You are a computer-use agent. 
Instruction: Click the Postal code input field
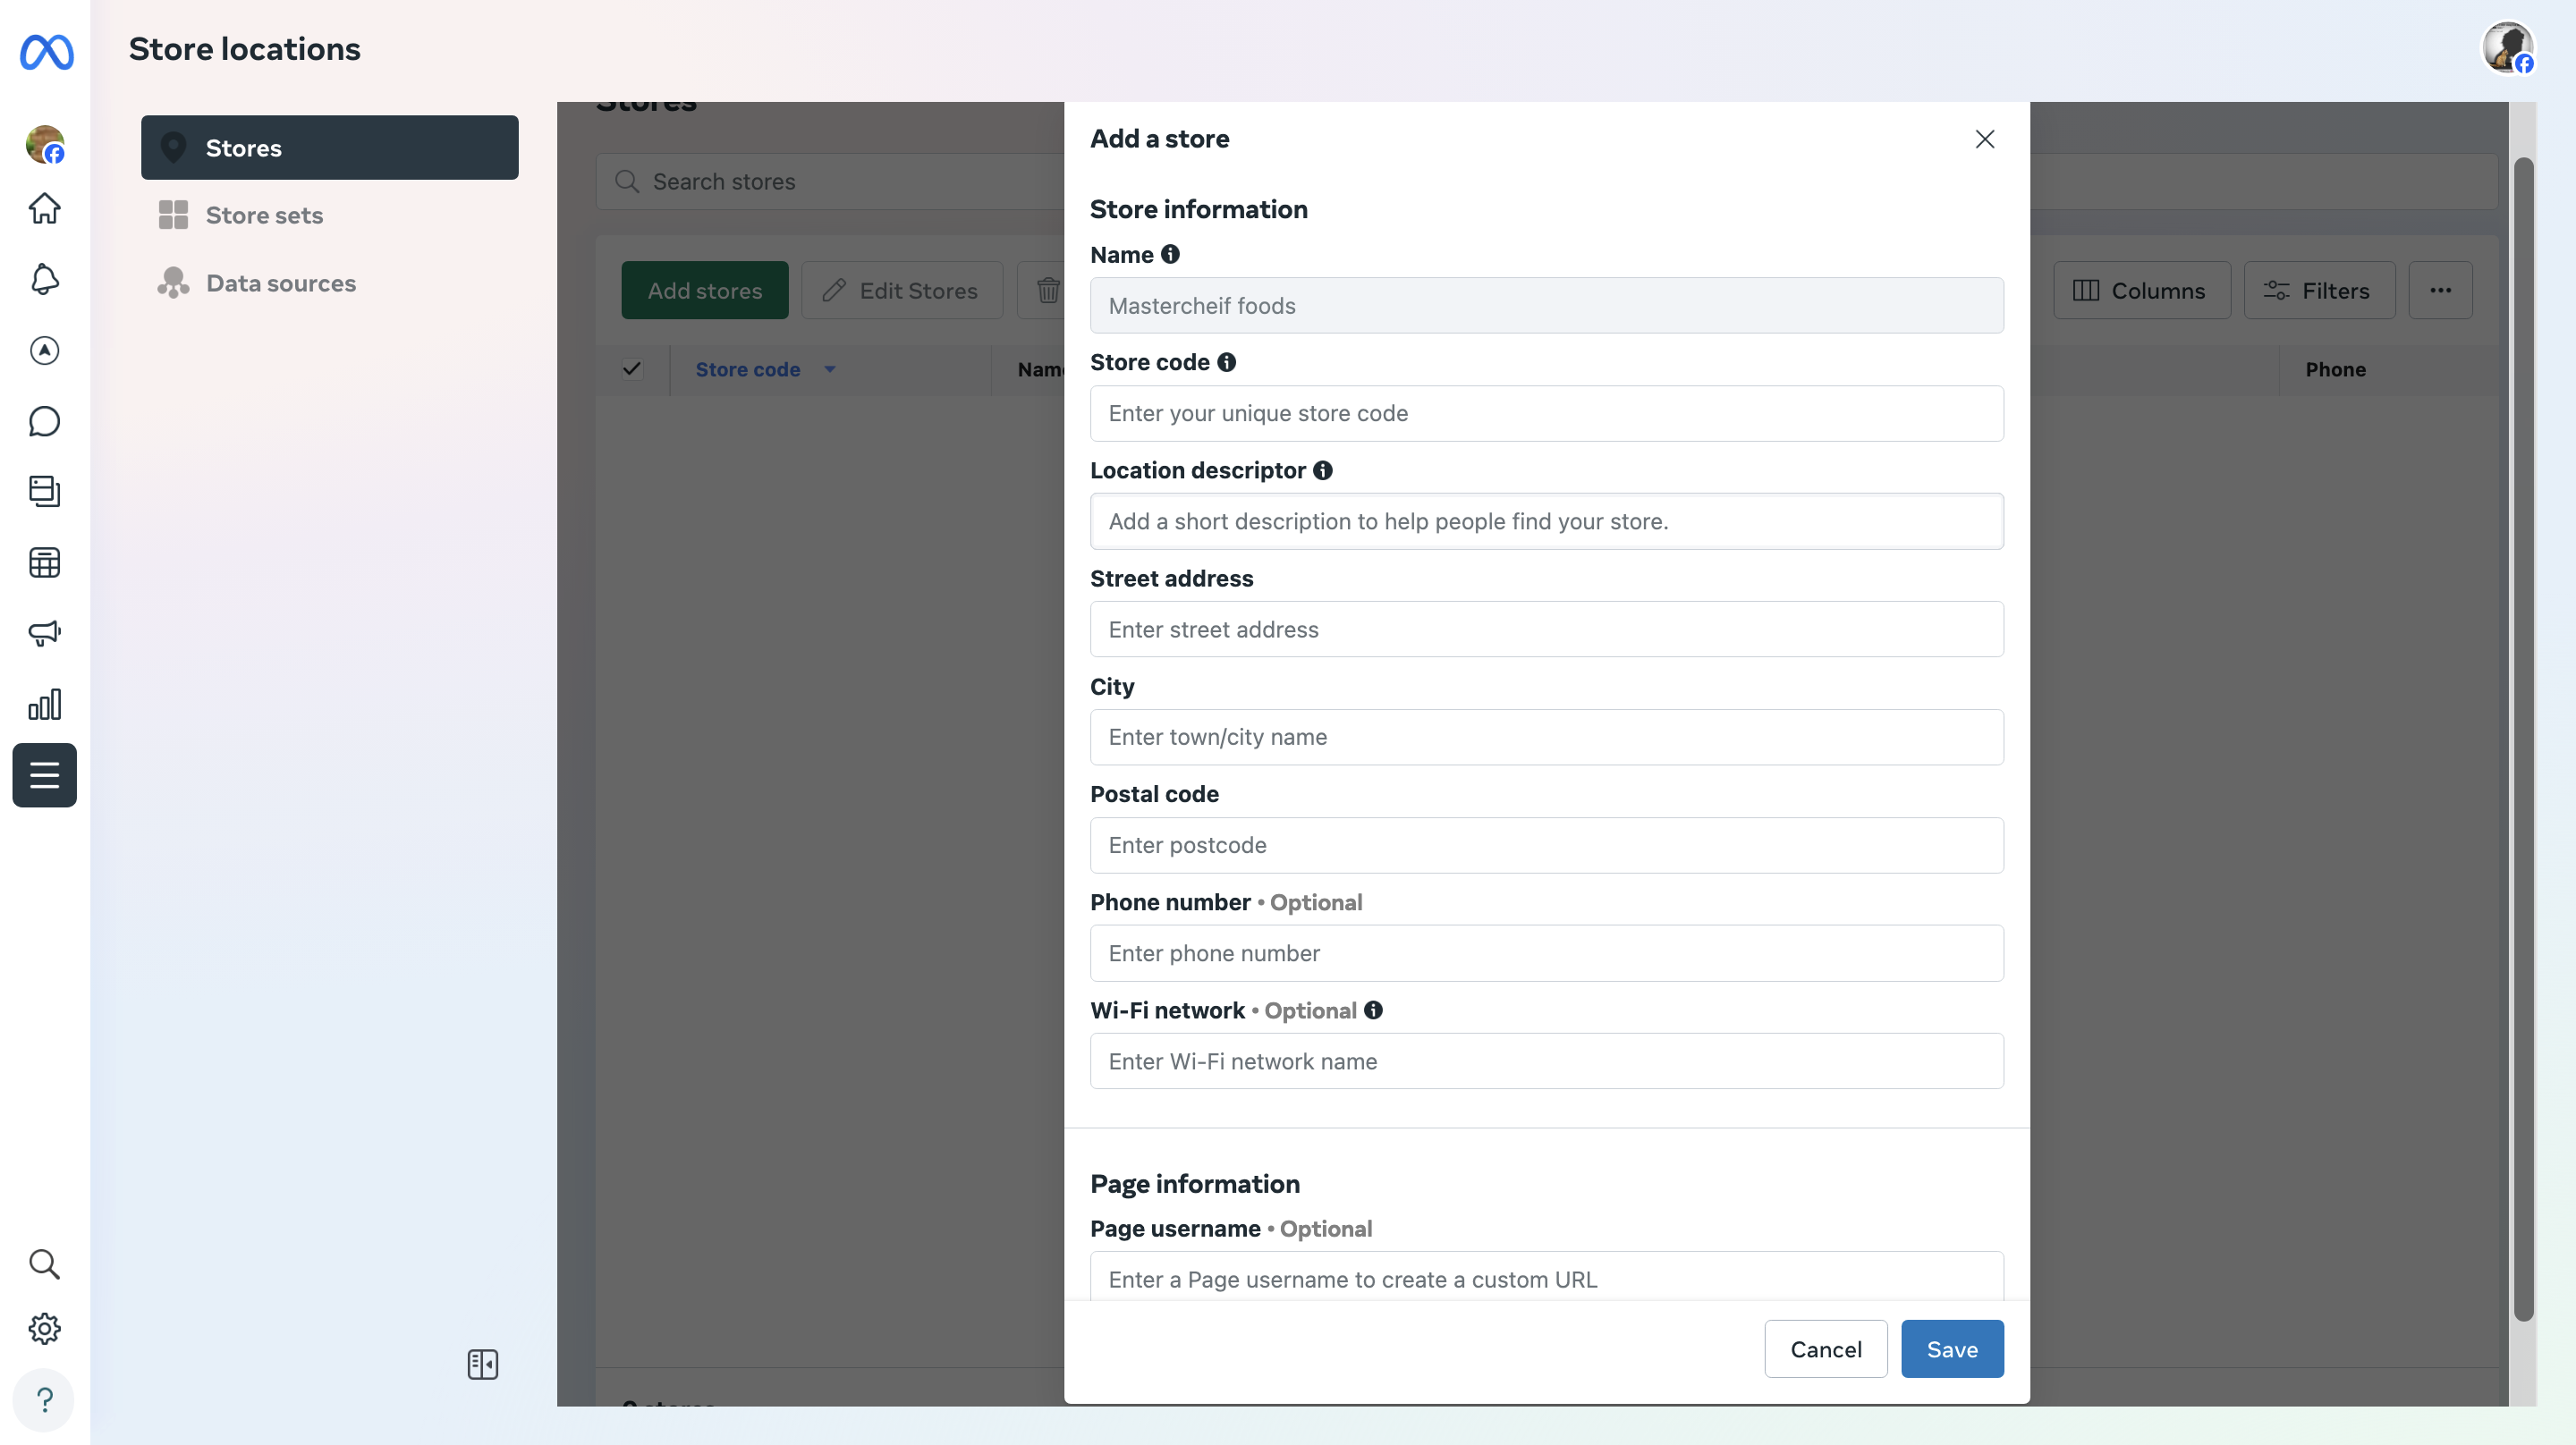(x=1547, y=846)
